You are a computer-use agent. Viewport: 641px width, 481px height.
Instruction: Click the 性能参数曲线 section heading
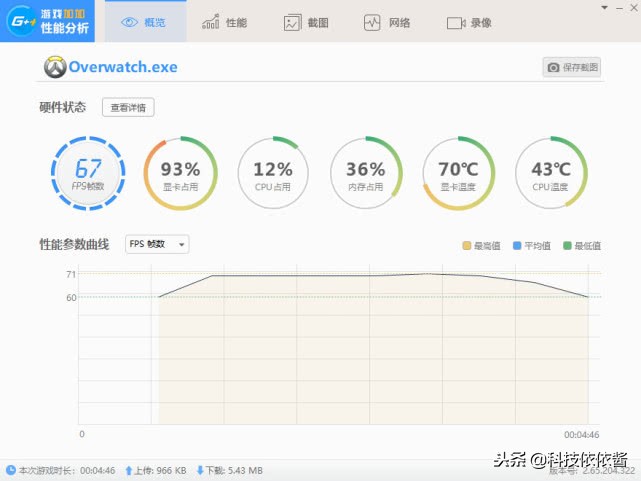pos(74,244)
